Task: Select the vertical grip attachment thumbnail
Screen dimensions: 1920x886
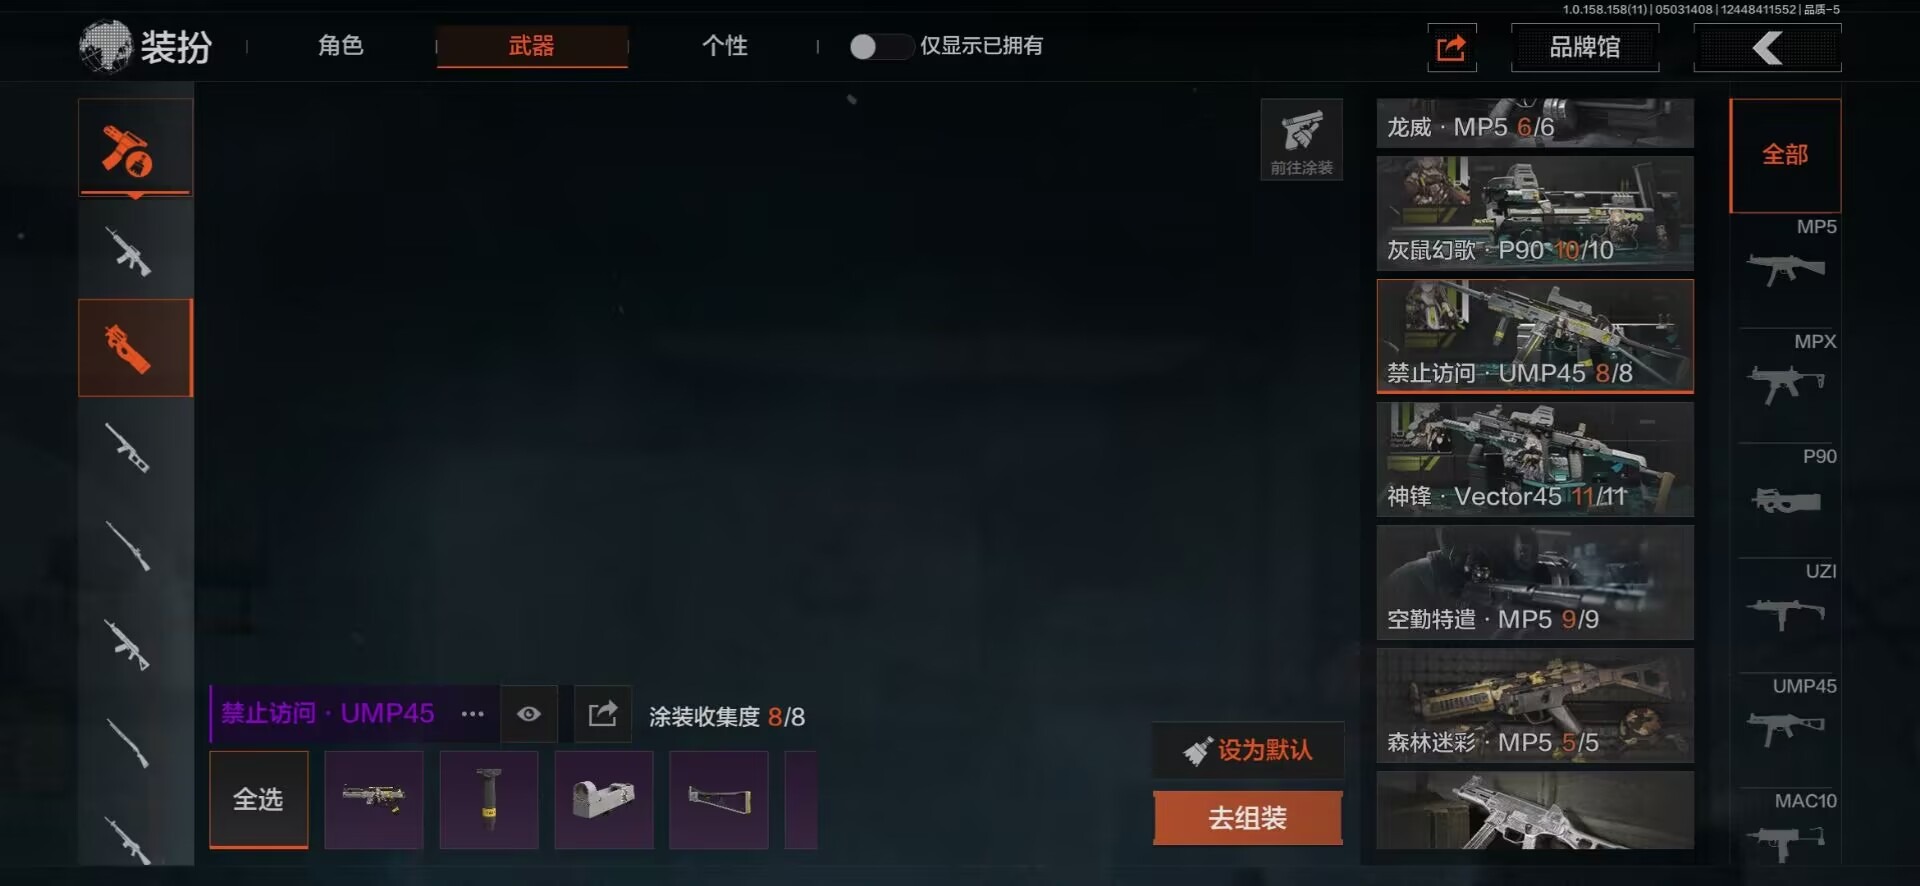Action: pyautogui.click(x=489, y=800)
